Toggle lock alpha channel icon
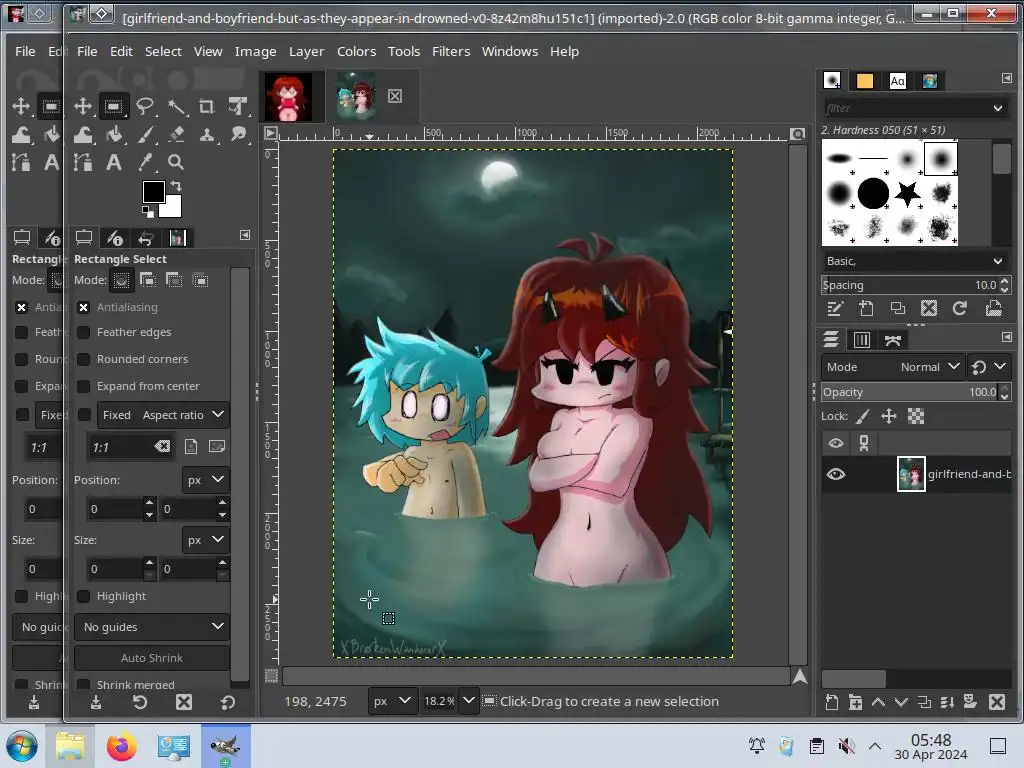 point(916,416)
